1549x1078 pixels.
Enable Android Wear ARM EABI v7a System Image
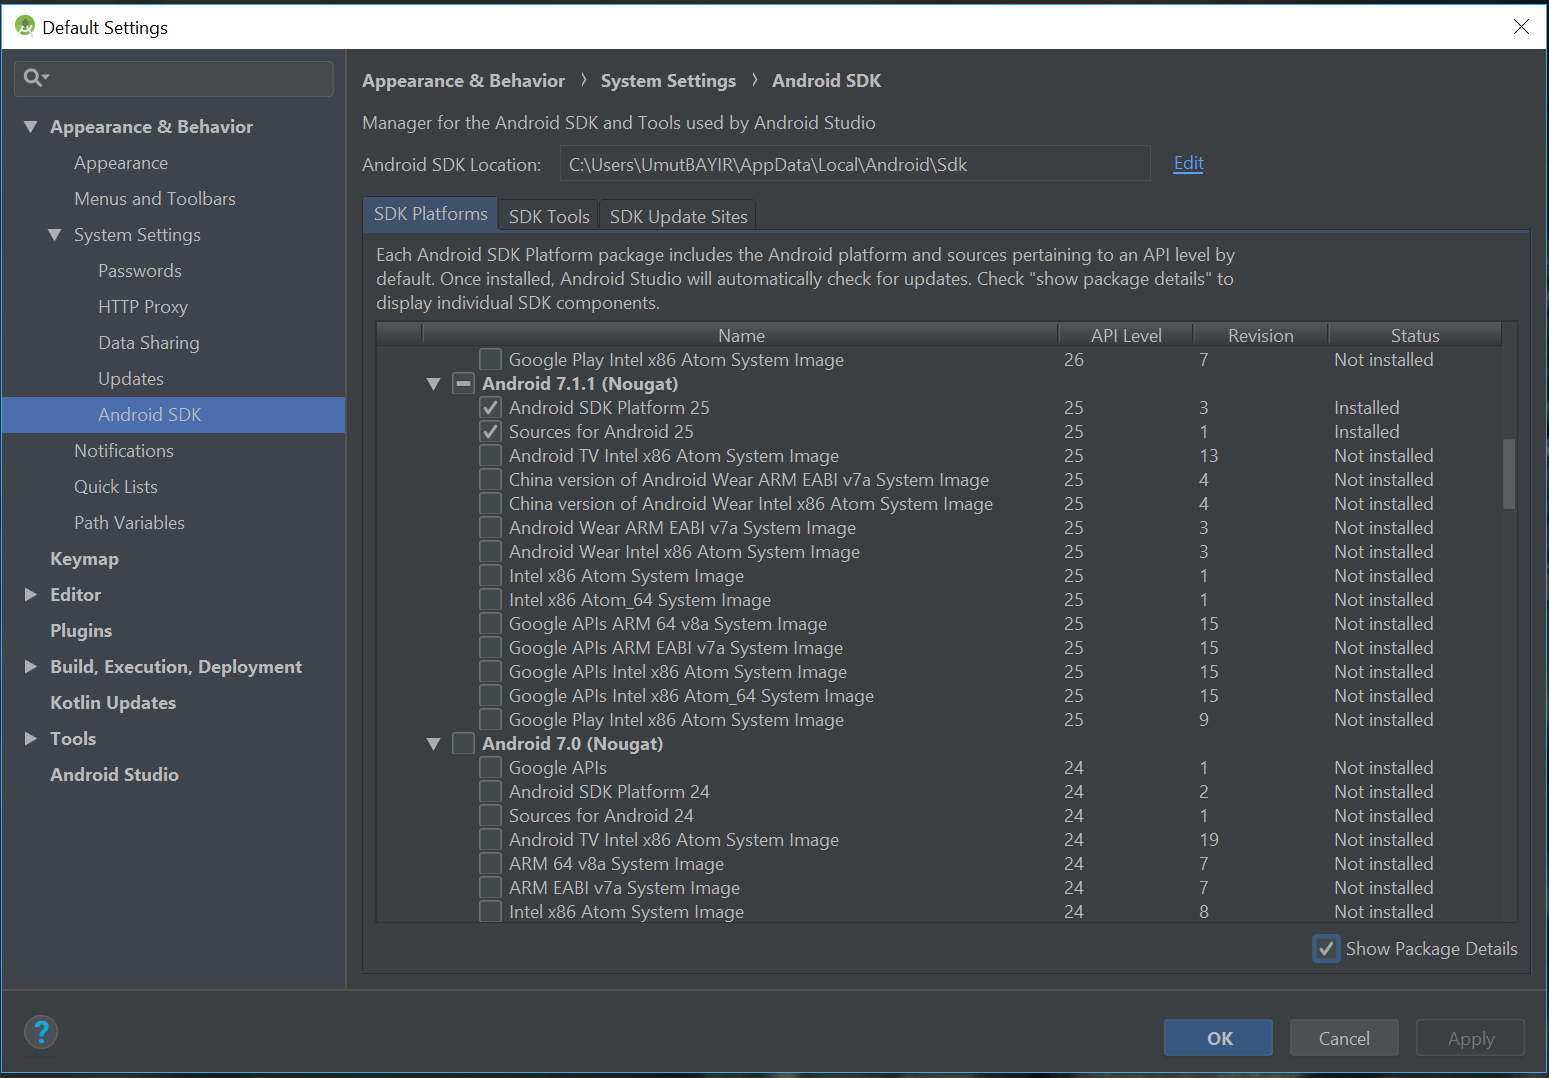click(490, 528)
